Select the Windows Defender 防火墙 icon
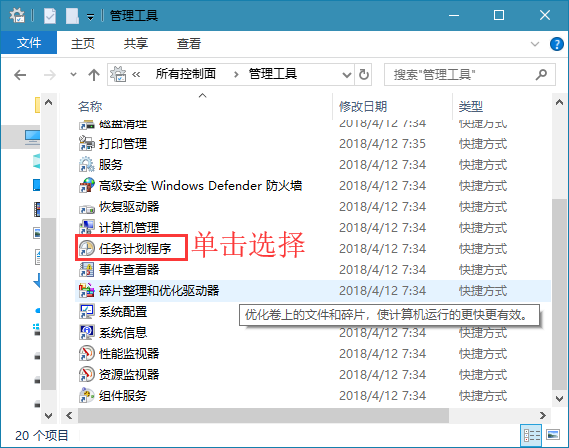Image resolution: width=569 pixels, height=448 pixels. 87,185
